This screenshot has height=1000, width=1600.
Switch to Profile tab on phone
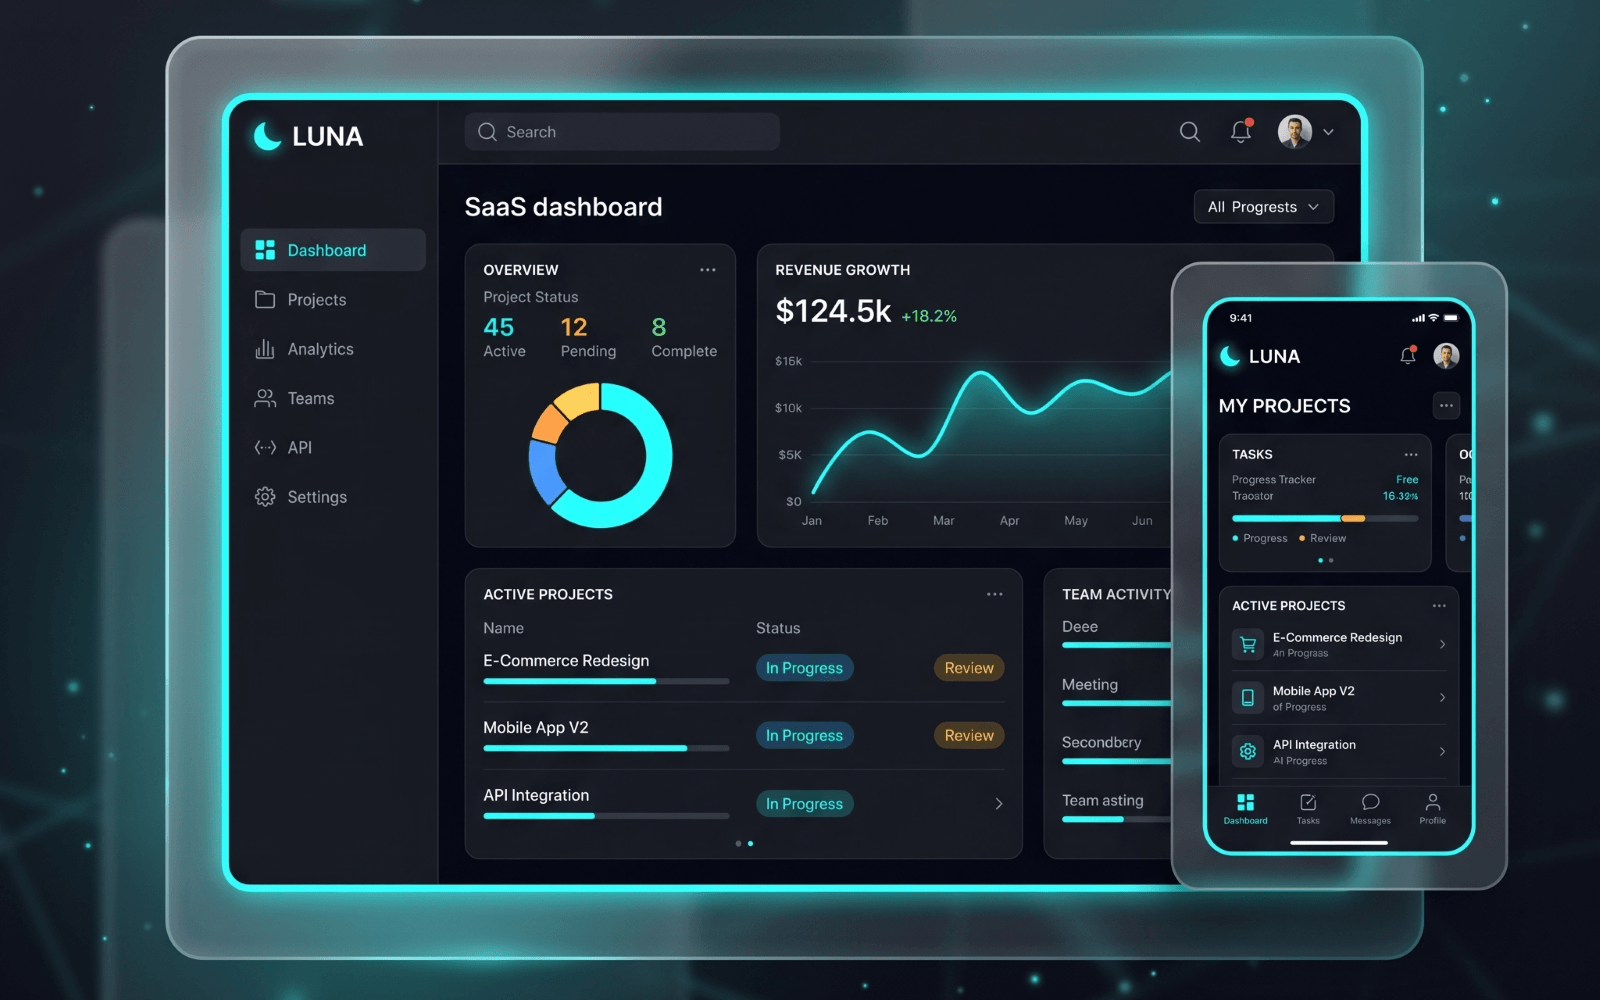(x=1432, y=809)
